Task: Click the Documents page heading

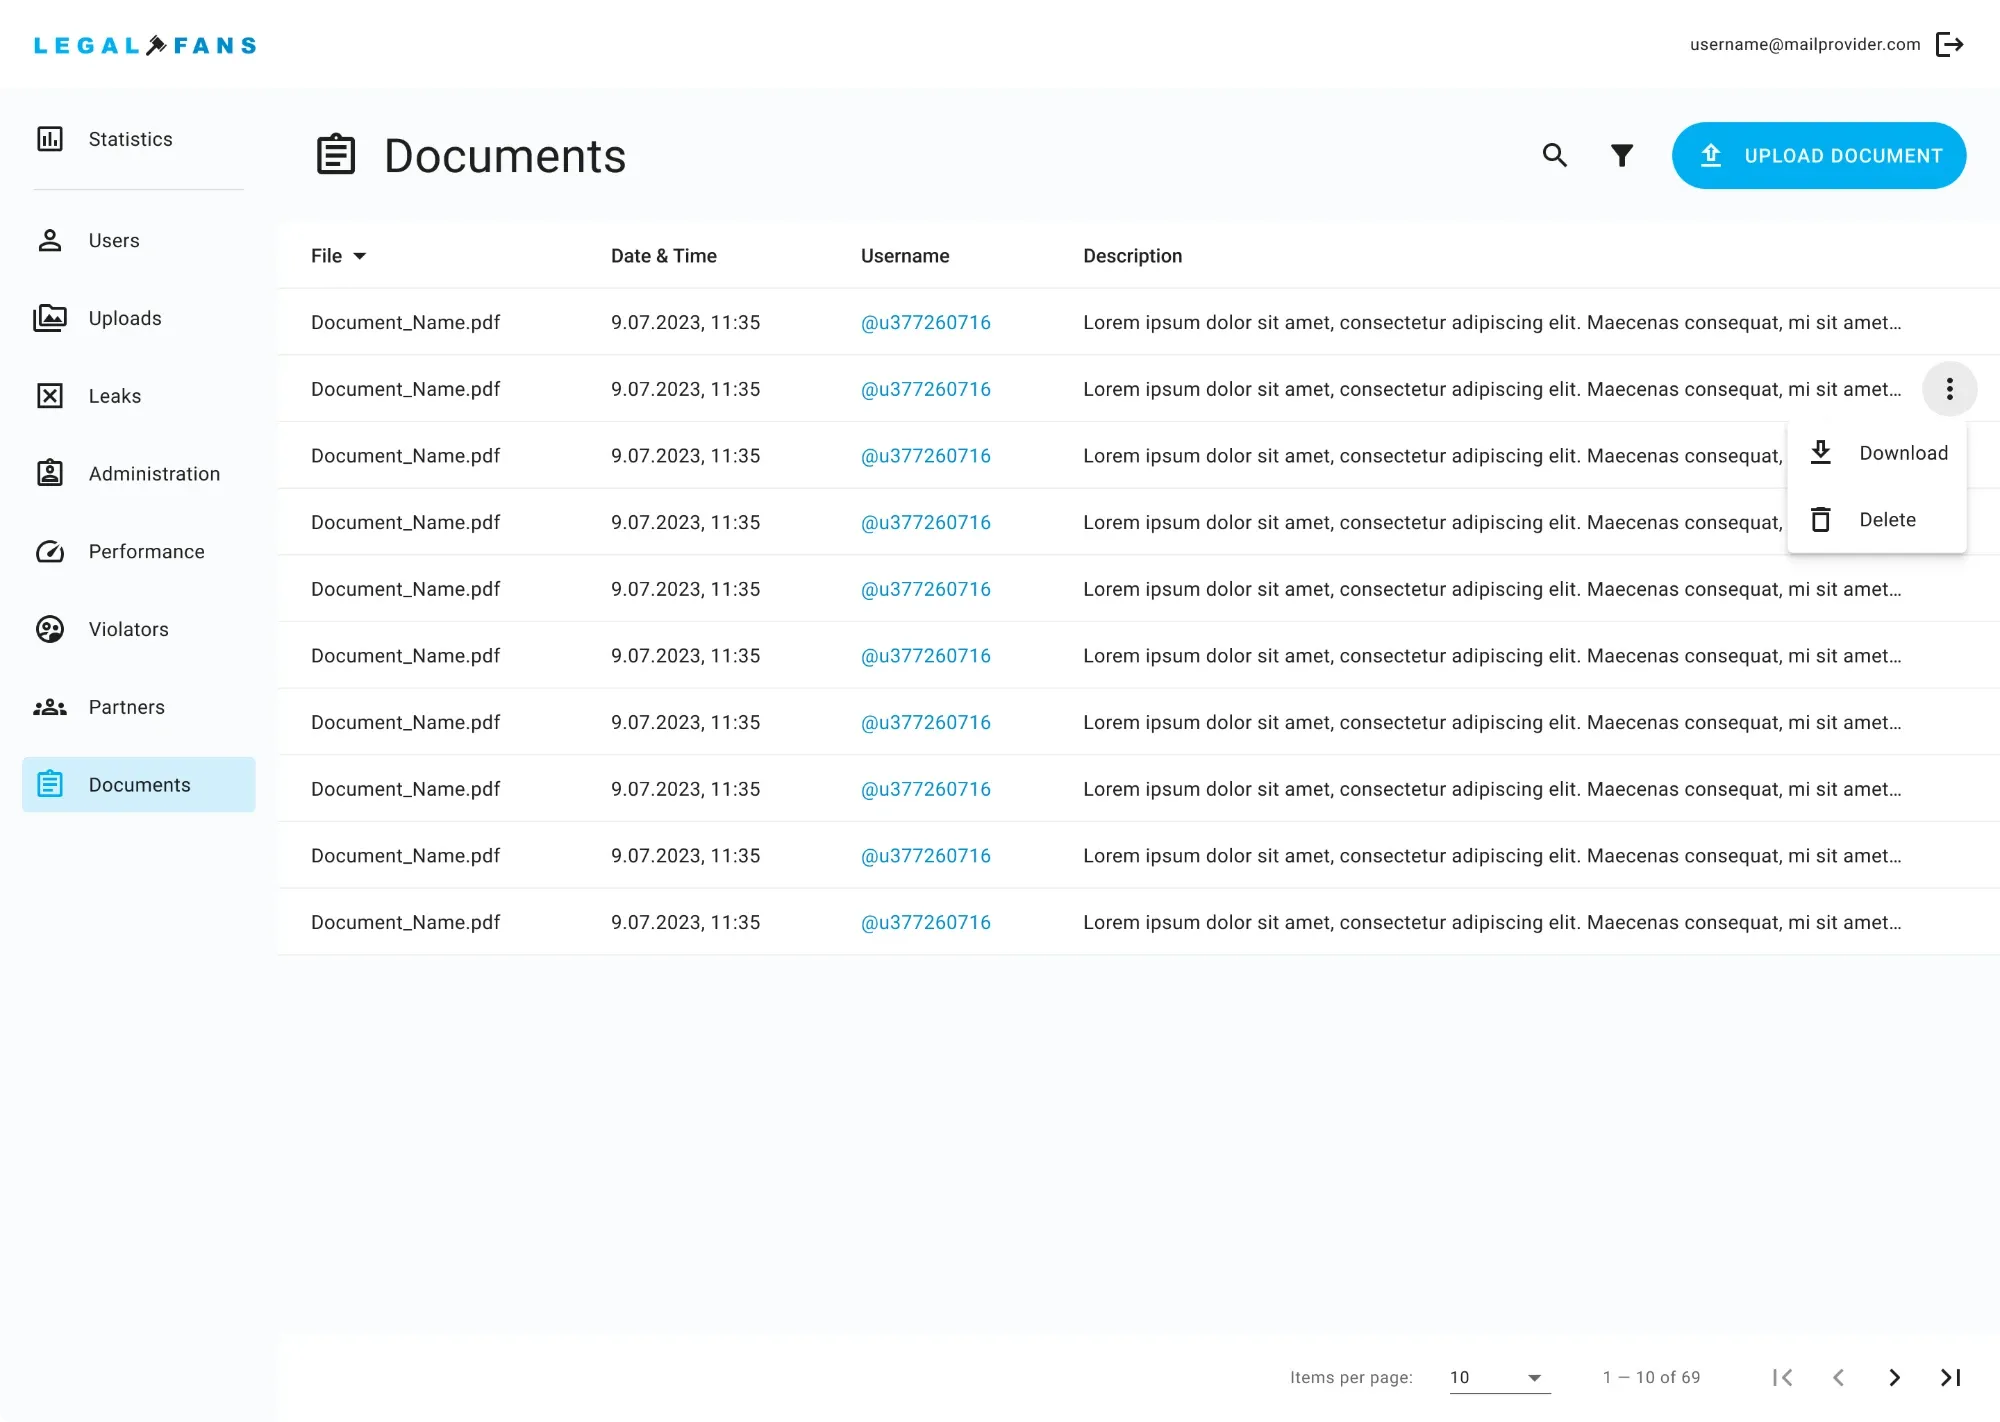Action: pos(505,156)
